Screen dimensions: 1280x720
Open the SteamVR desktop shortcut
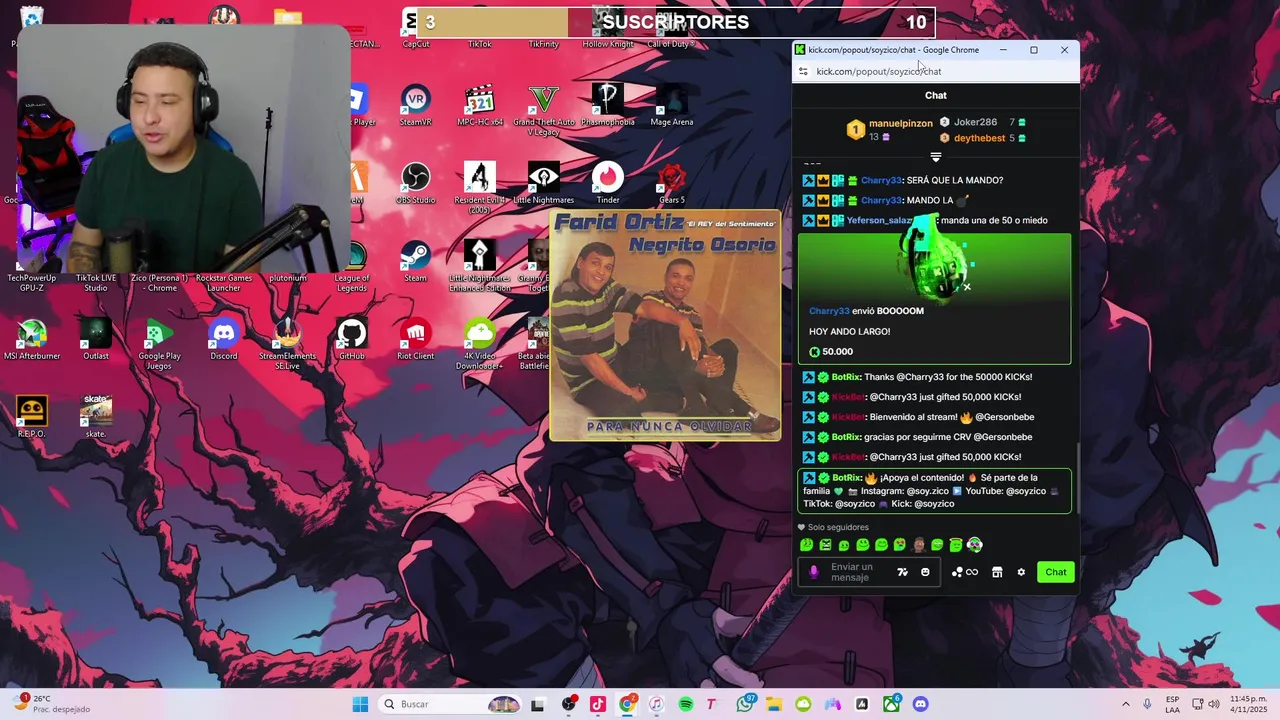pos(415,106)
